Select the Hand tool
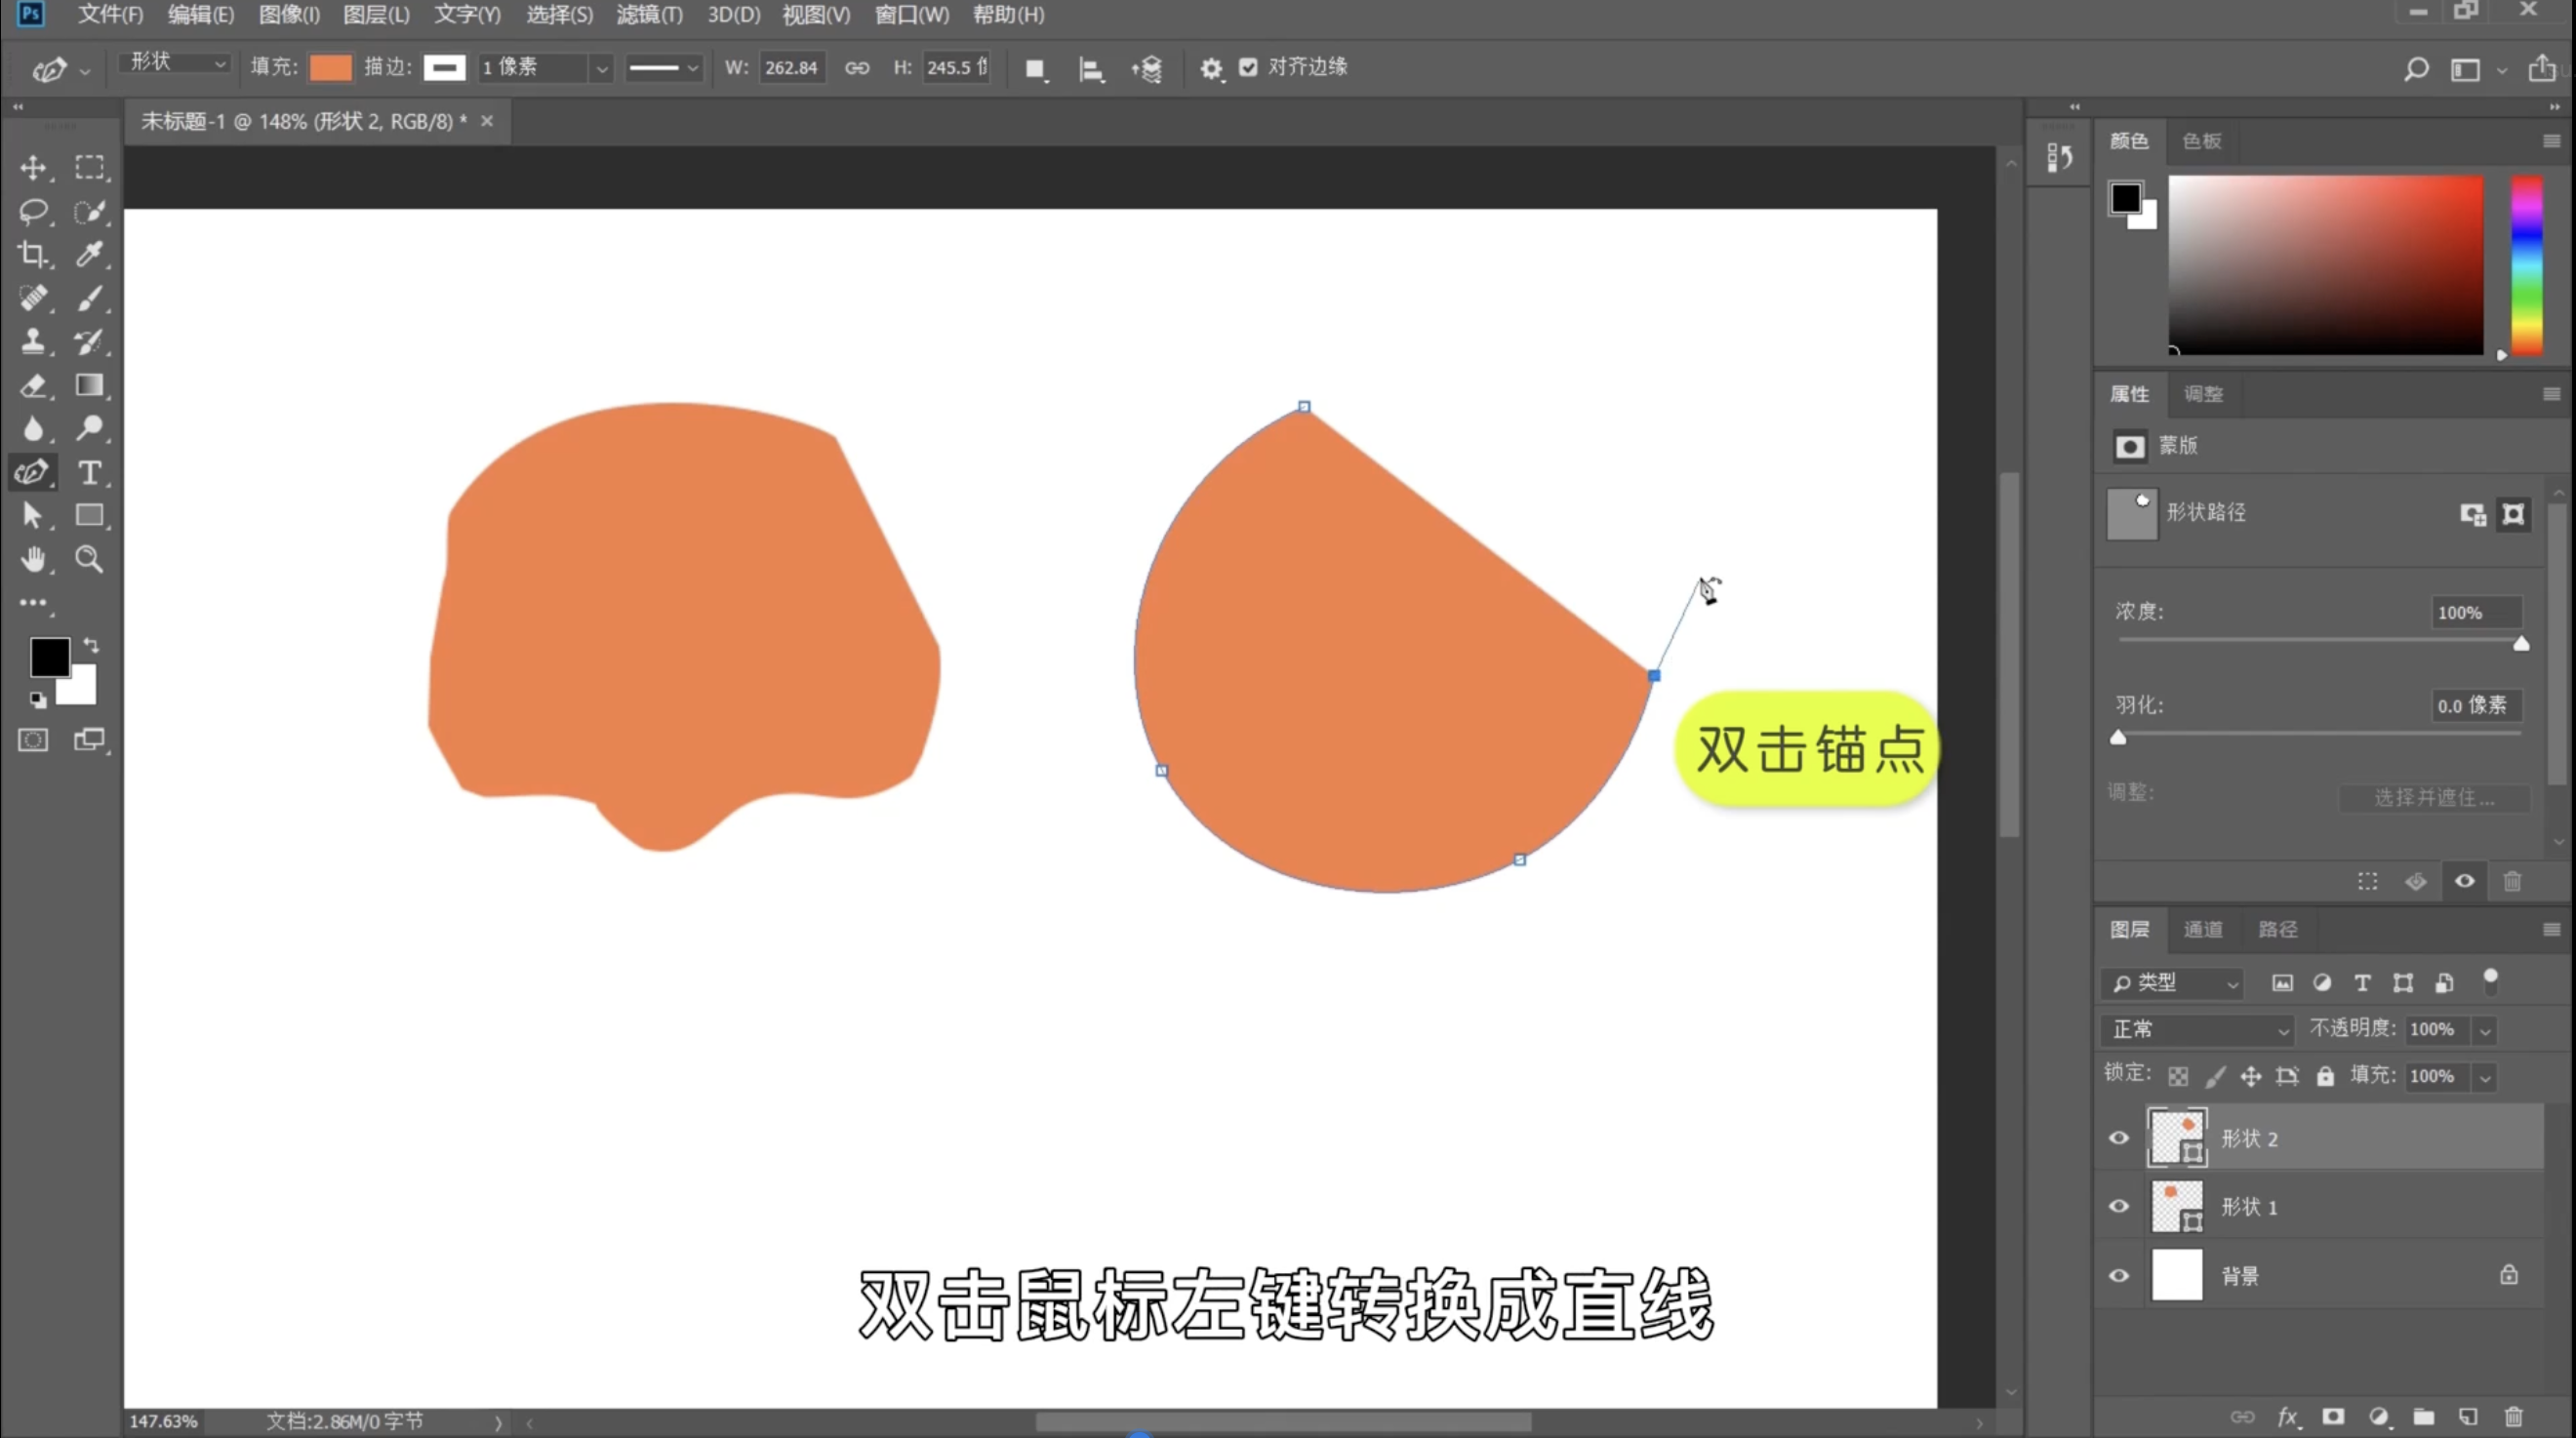This screenshot has height=1438, width=2576. 33,559
